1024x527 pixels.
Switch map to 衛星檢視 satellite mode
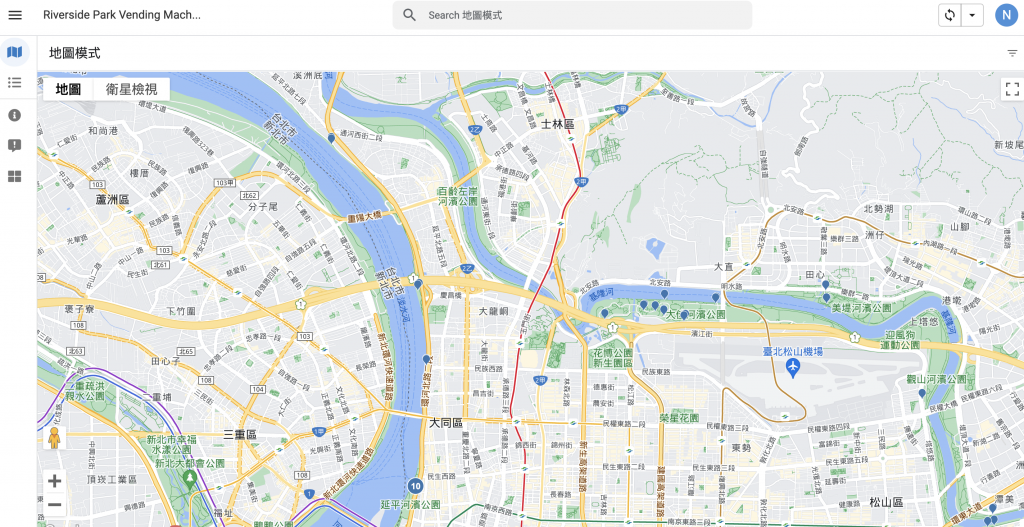[x=131, y=89]
